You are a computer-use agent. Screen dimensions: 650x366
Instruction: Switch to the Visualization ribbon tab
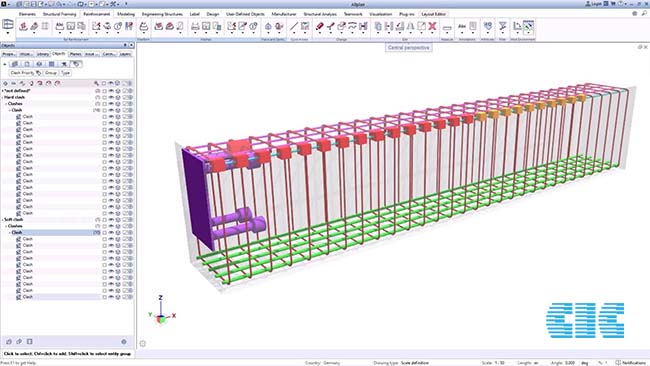pyautogui.click(x=381, y=14)
